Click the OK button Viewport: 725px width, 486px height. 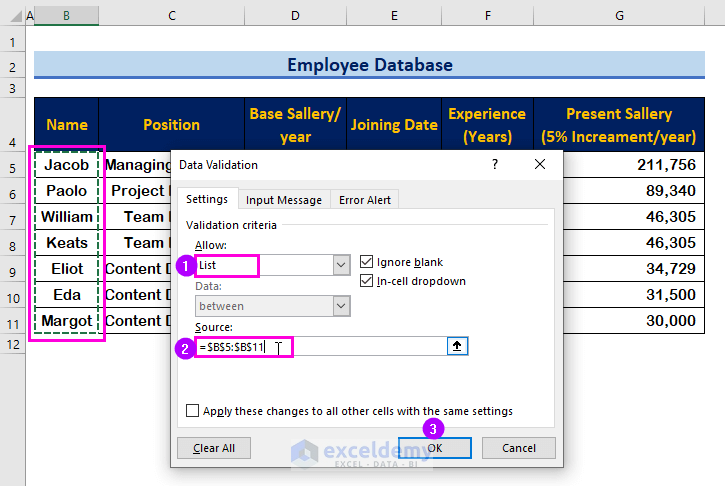pos(435,448)
